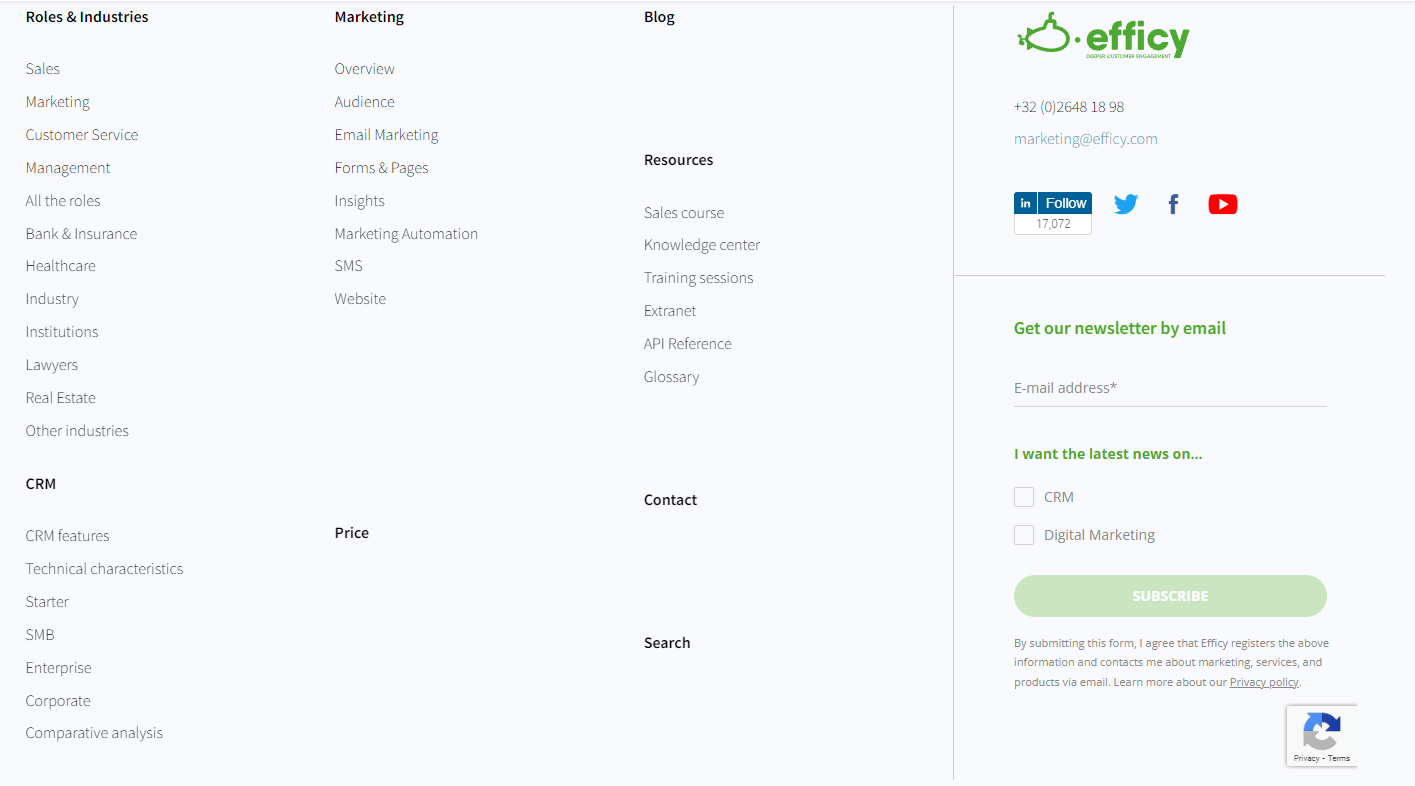1415x786 pixels.
Task: View the Enterprise pricing page
Action: click(x=58, y=667)
